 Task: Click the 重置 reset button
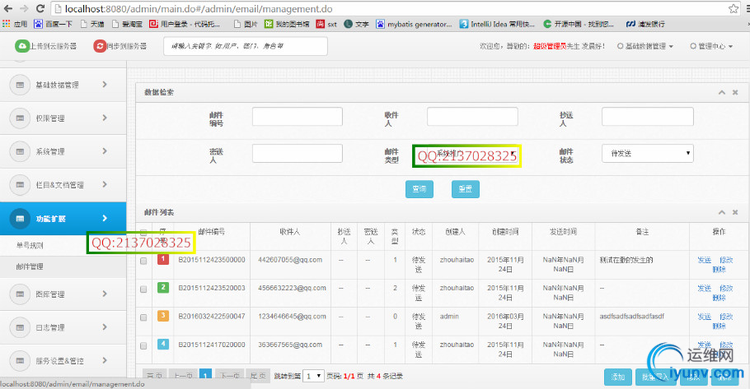465,189
